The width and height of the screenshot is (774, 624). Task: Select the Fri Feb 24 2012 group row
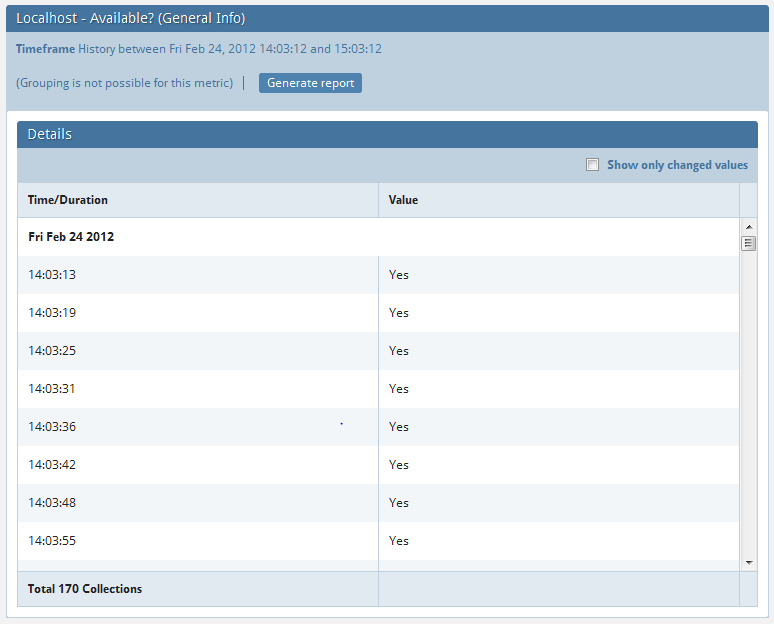pyautogui.click(x=71, y=237)
